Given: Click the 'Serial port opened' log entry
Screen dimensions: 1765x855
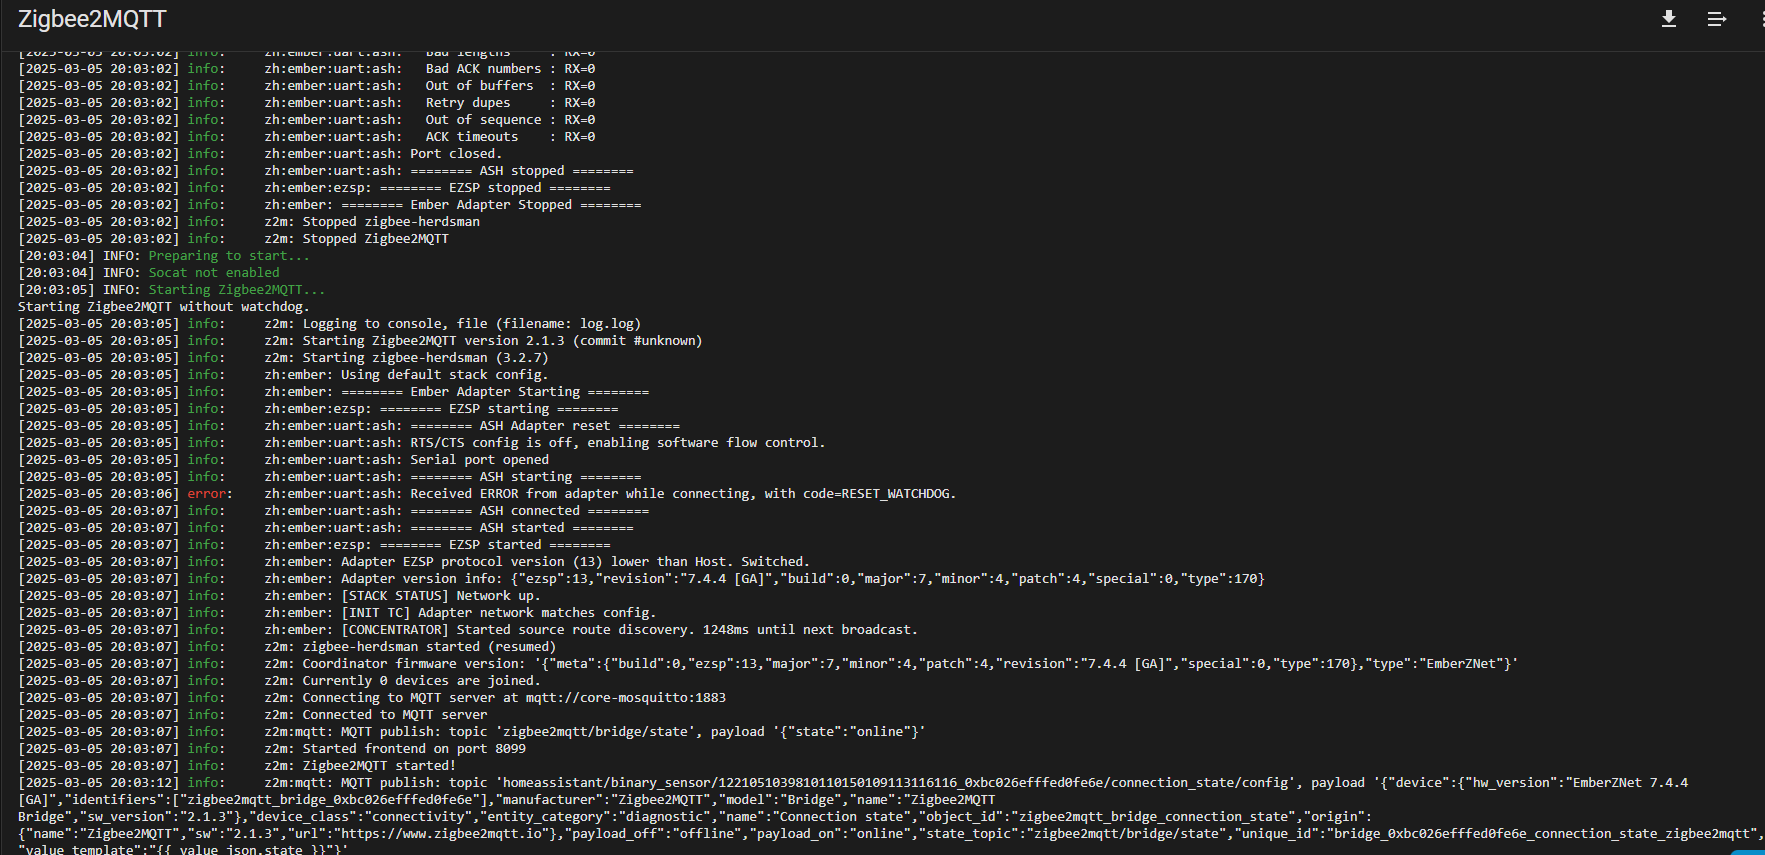Looking at the screenshot, I should pos(479,460).
